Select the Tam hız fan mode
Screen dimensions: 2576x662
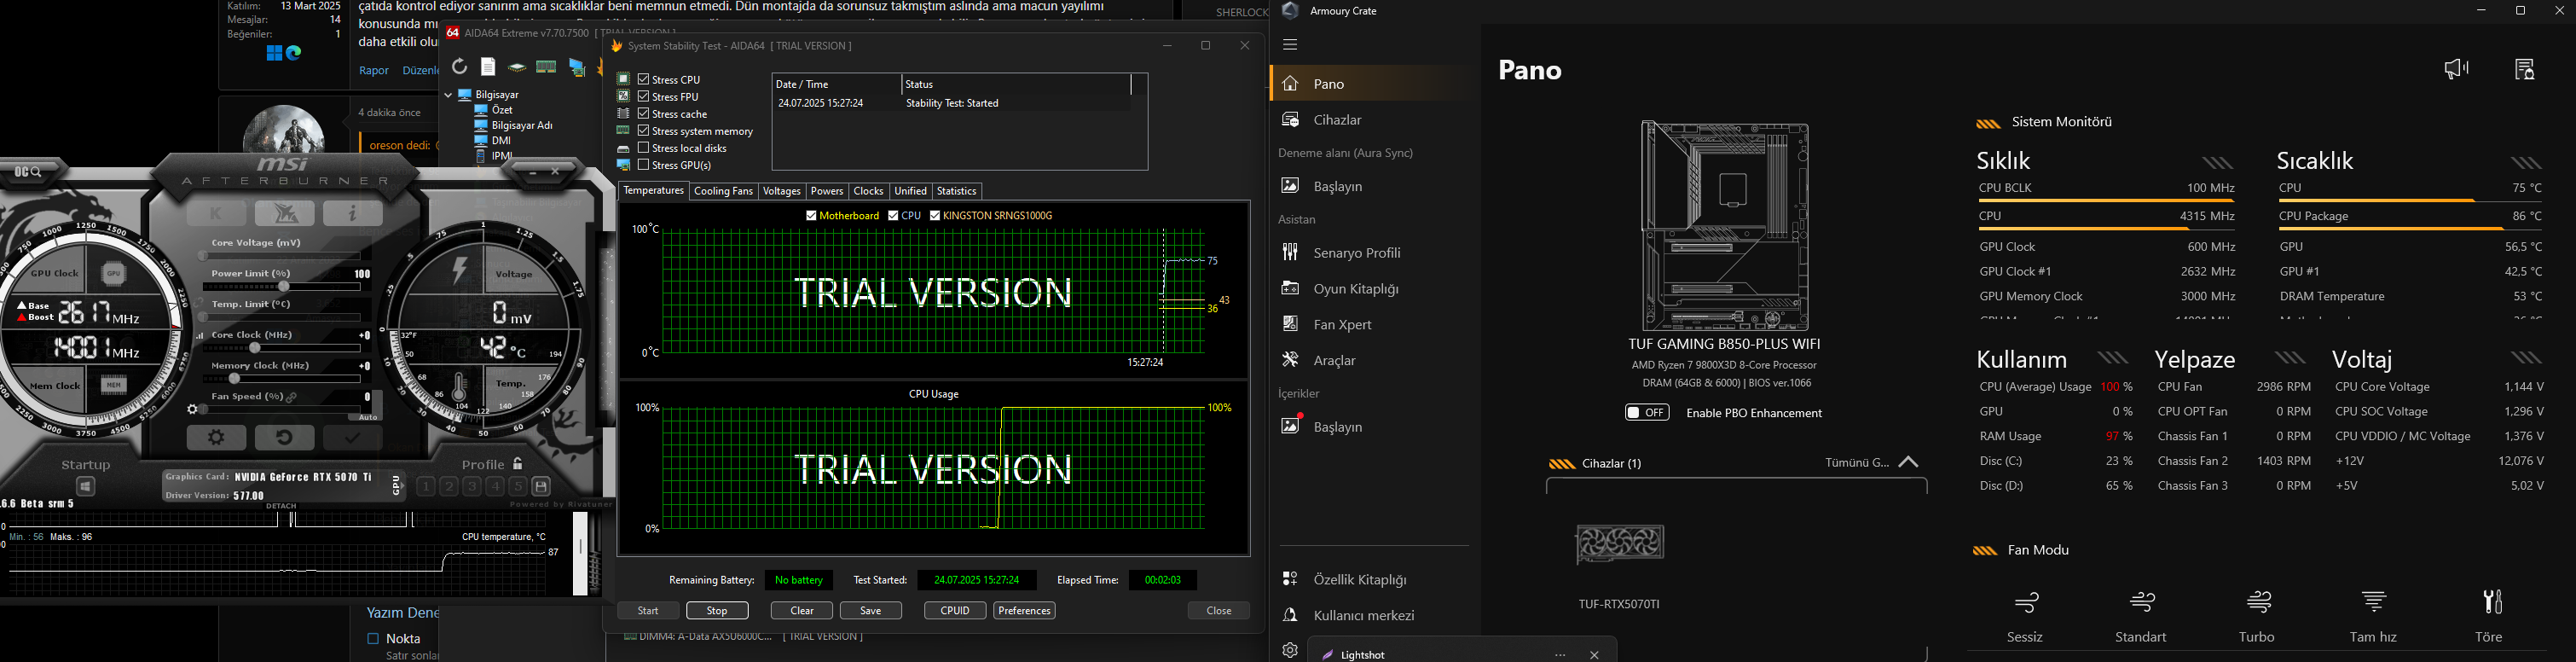2374,615
